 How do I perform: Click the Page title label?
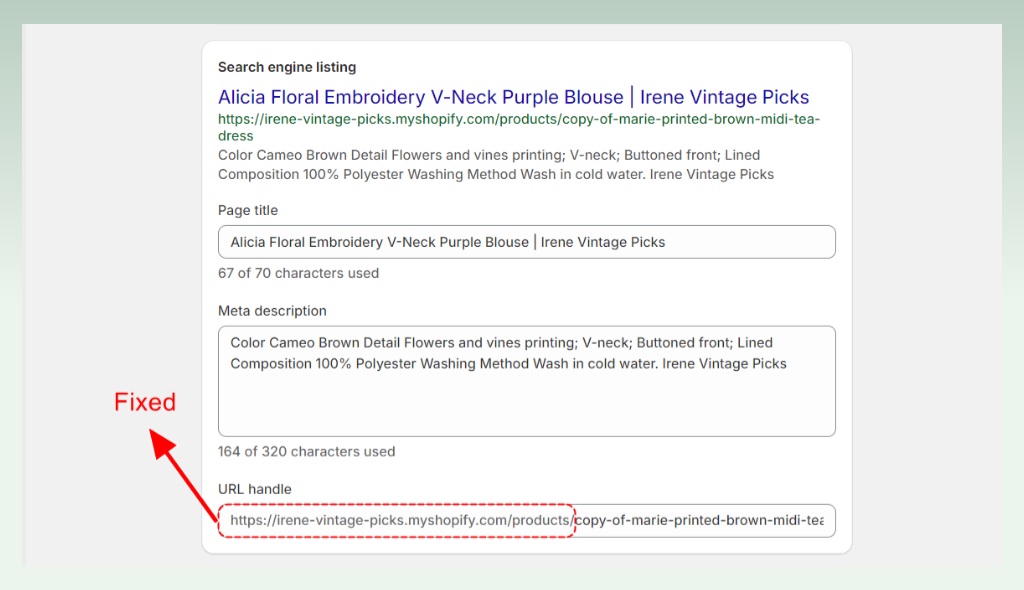(x=248, y=210)
